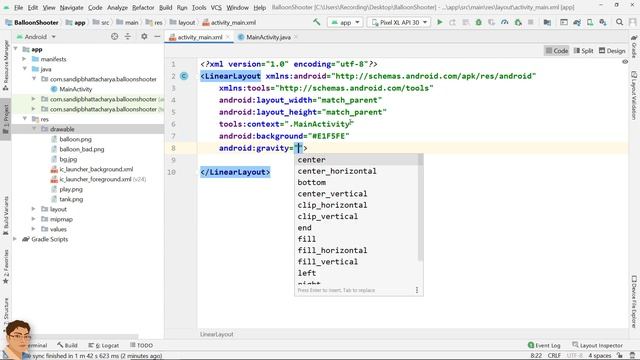Click the Make Project hammer icon

point(317,22)
